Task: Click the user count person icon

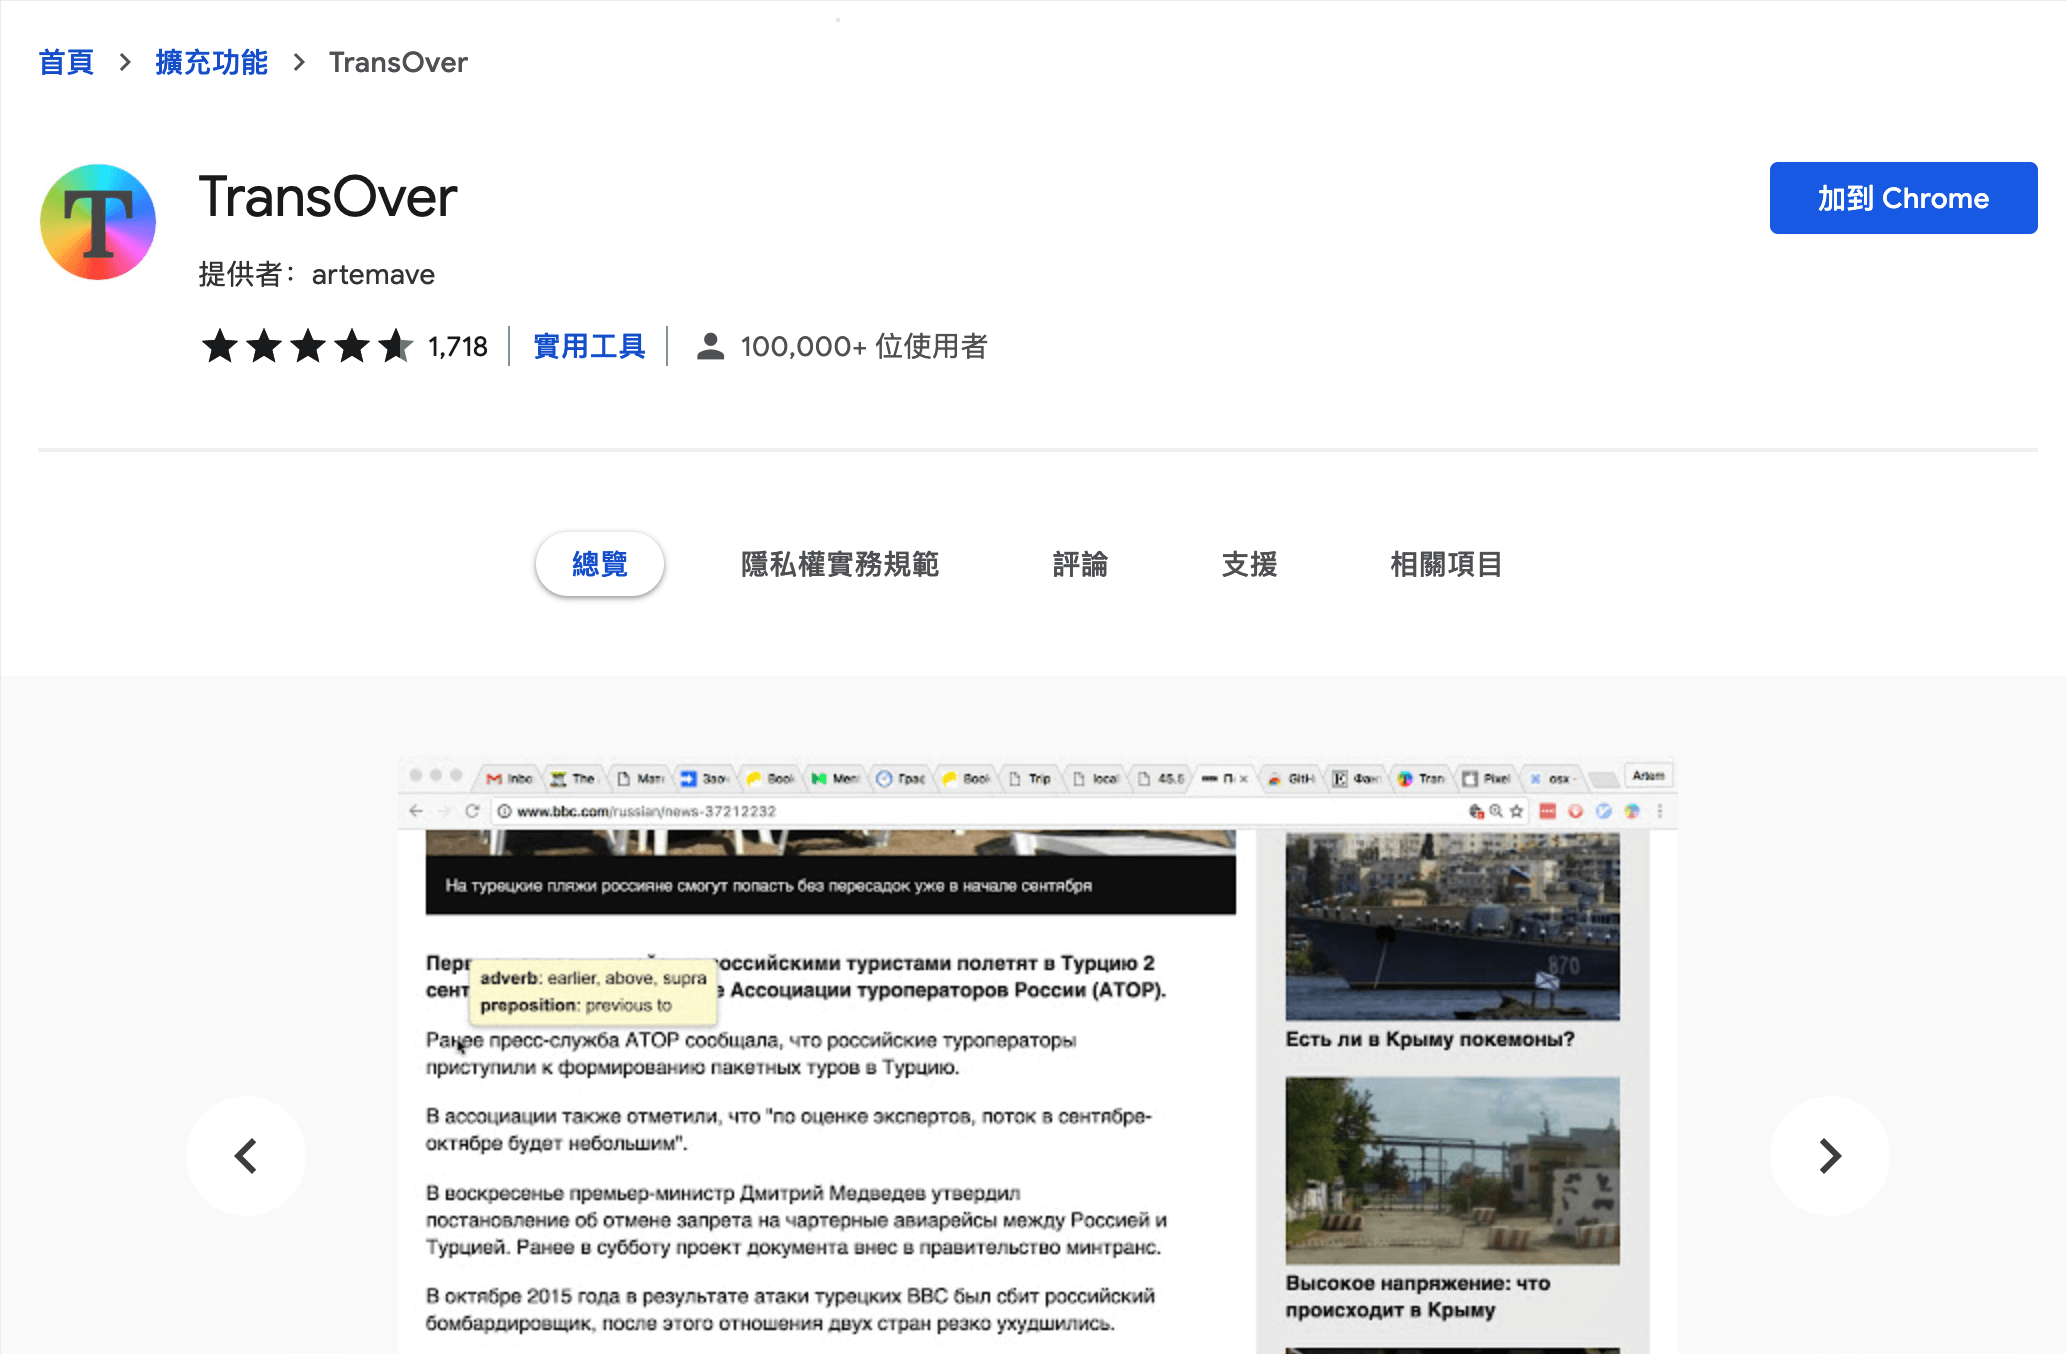Action: point(710,346)
